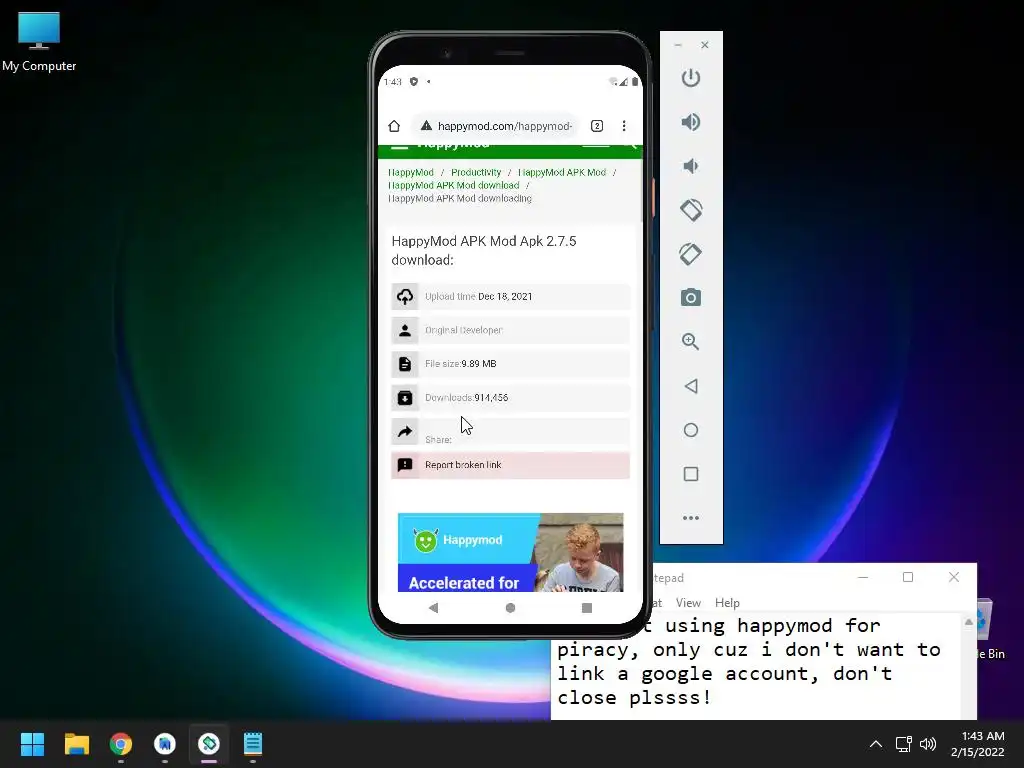Activate the emulator zoom magnifier icon
The height and width of the screenshot is (768, 1024).
(x=690, y=342)
